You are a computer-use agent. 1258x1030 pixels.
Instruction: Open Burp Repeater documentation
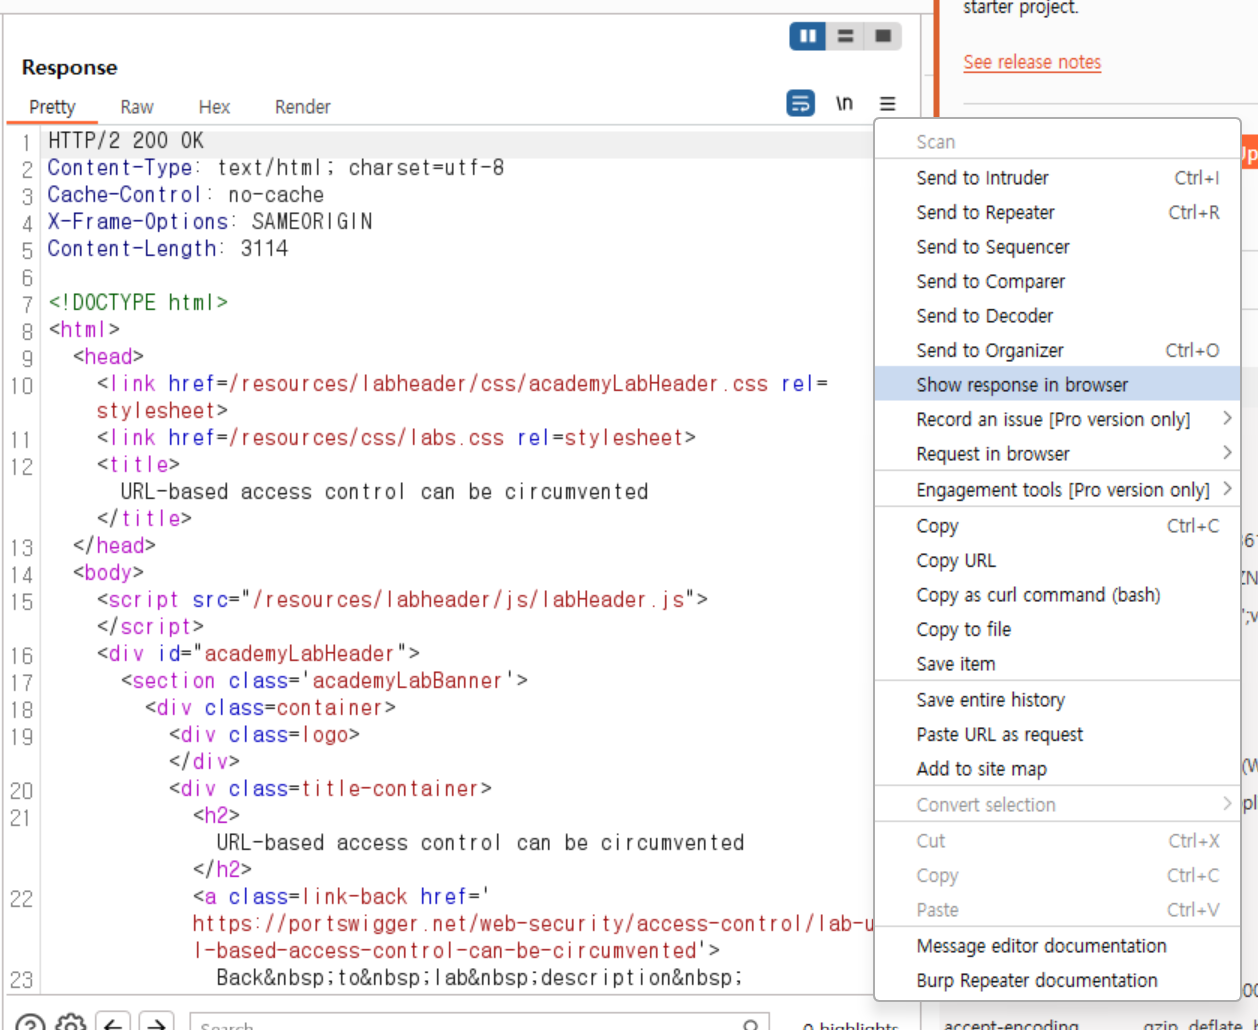(x=1057, y=980)
